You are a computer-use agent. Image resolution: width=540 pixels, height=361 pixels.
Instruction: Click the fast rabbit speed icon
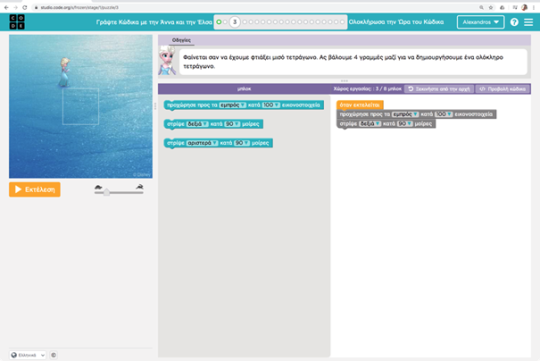point(139,187)
